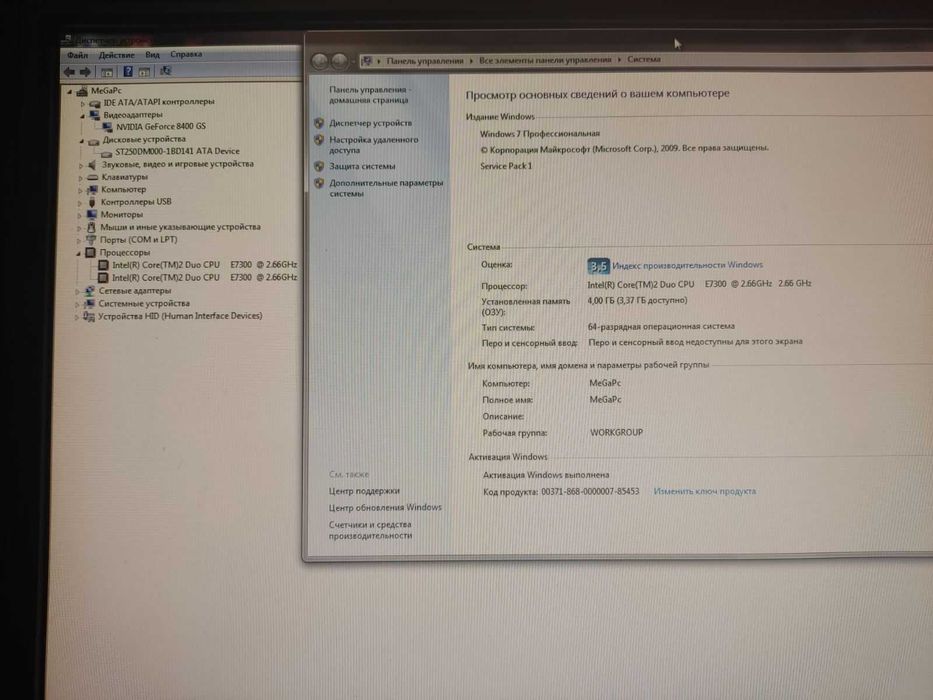Open Счетчики и средства производительности link

[x=370, y=530]
